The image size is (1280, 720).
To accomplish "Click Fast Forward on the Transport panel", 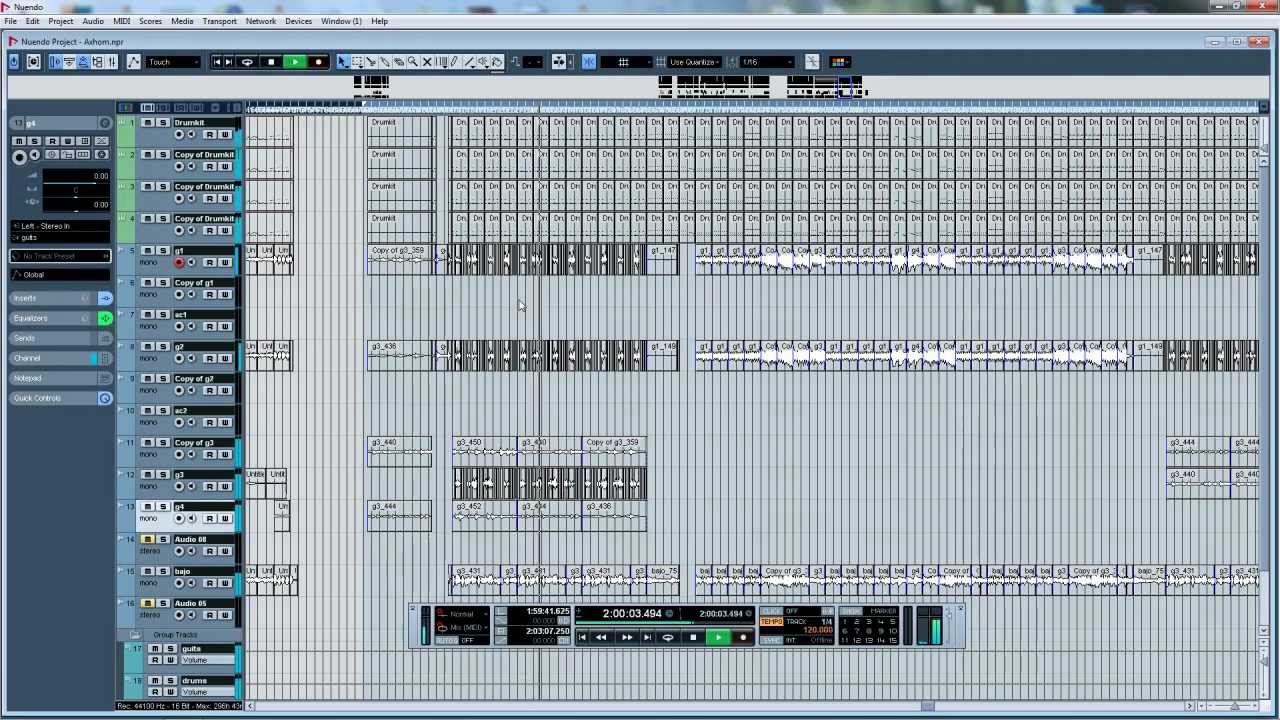I will coord(627,637).
